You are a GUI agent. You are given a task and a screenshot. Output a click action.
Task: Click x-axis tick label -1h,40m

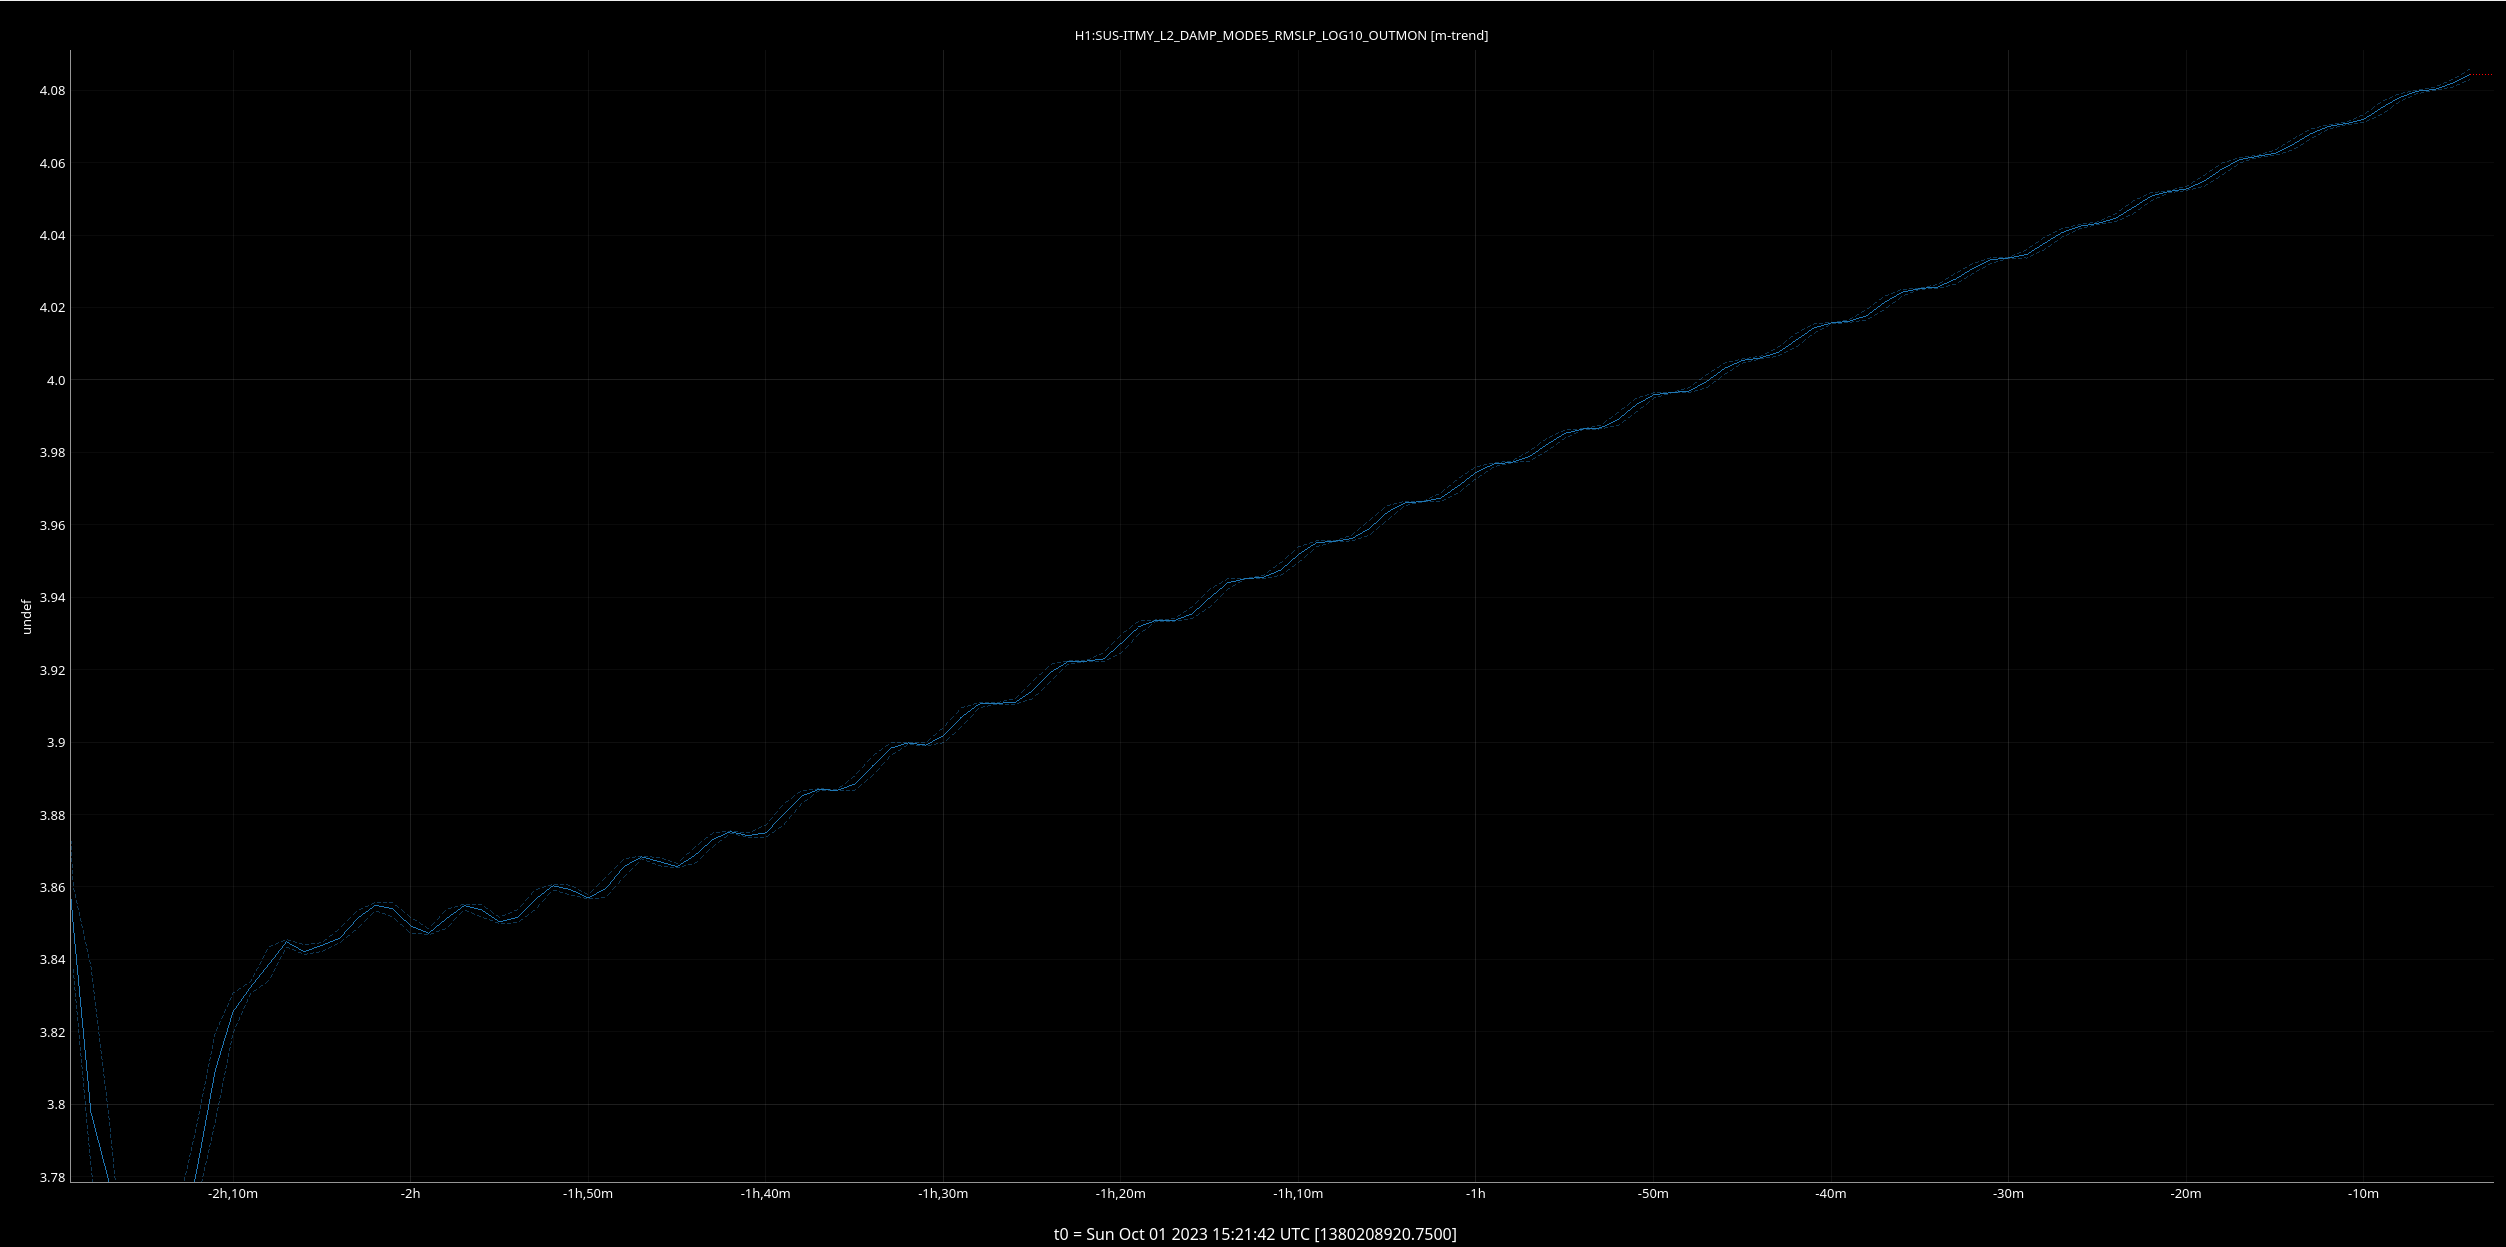[x=765, y=1194]
